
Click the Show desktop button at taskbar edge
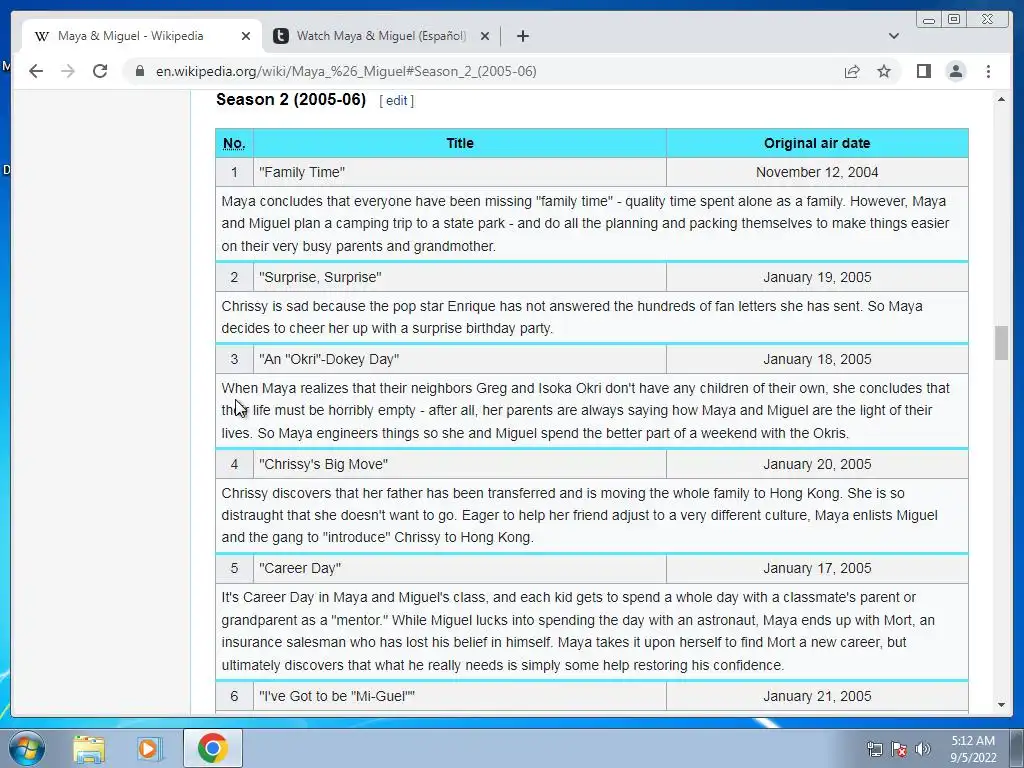[x=1017, y=748]
